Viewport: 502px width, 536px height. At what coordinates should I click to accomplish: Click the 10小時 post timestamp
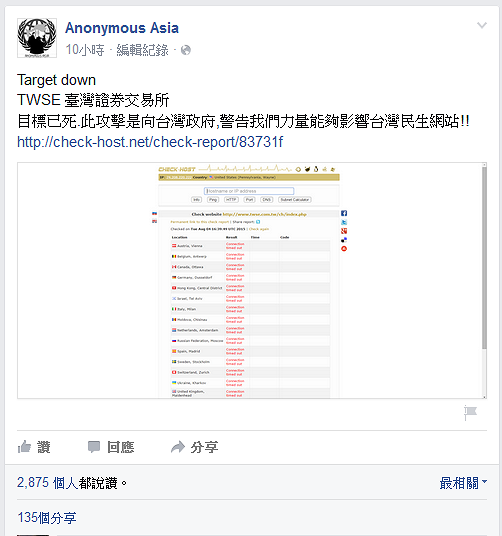(85, 50)
